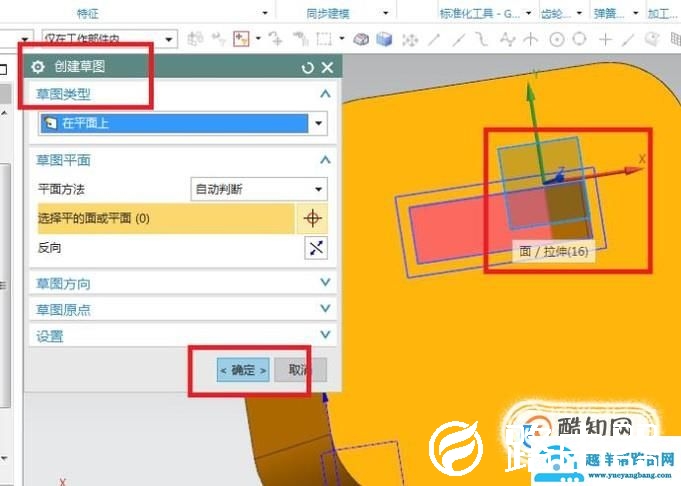The height and width of the screenshot is (486, 681).
Task: Collapse the 草图平面 section
Action: coord(325,160)
